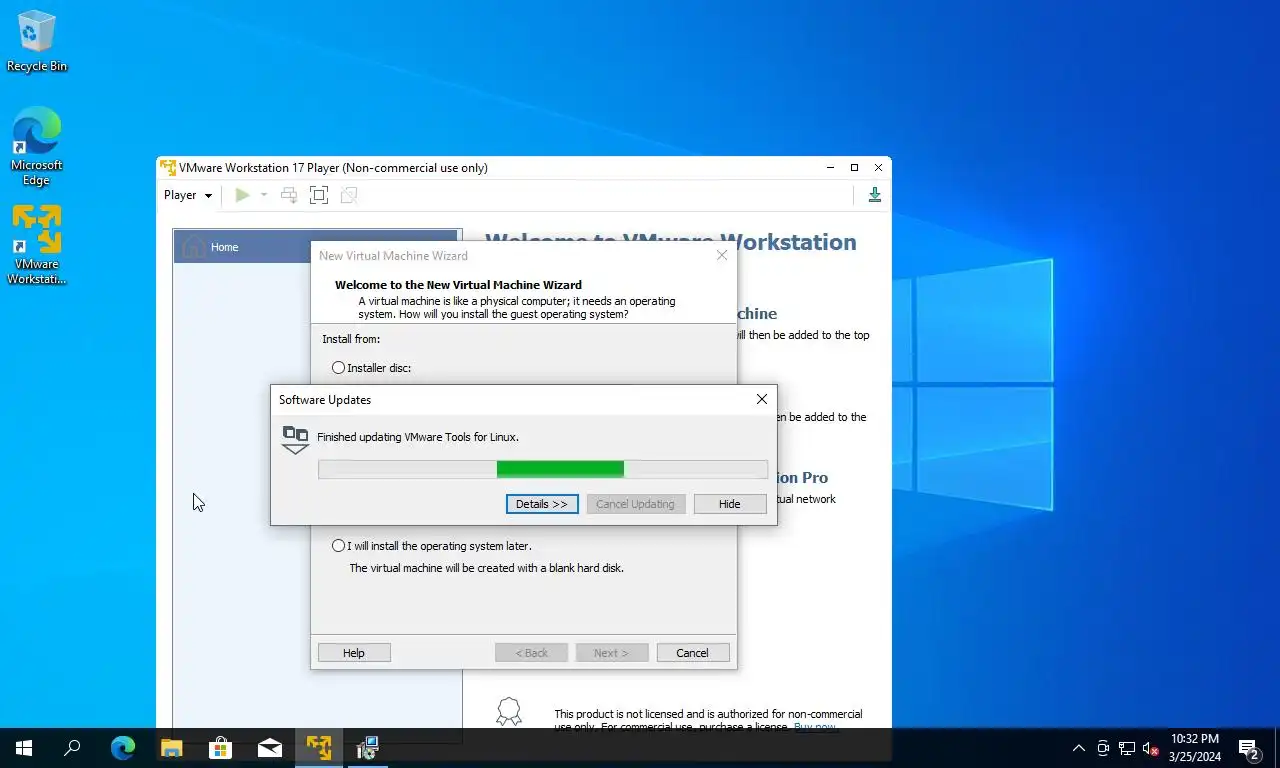Screen dimensions: 1280x768
Task: Click the network tray icon
Action: click(x=1127, y=748)
